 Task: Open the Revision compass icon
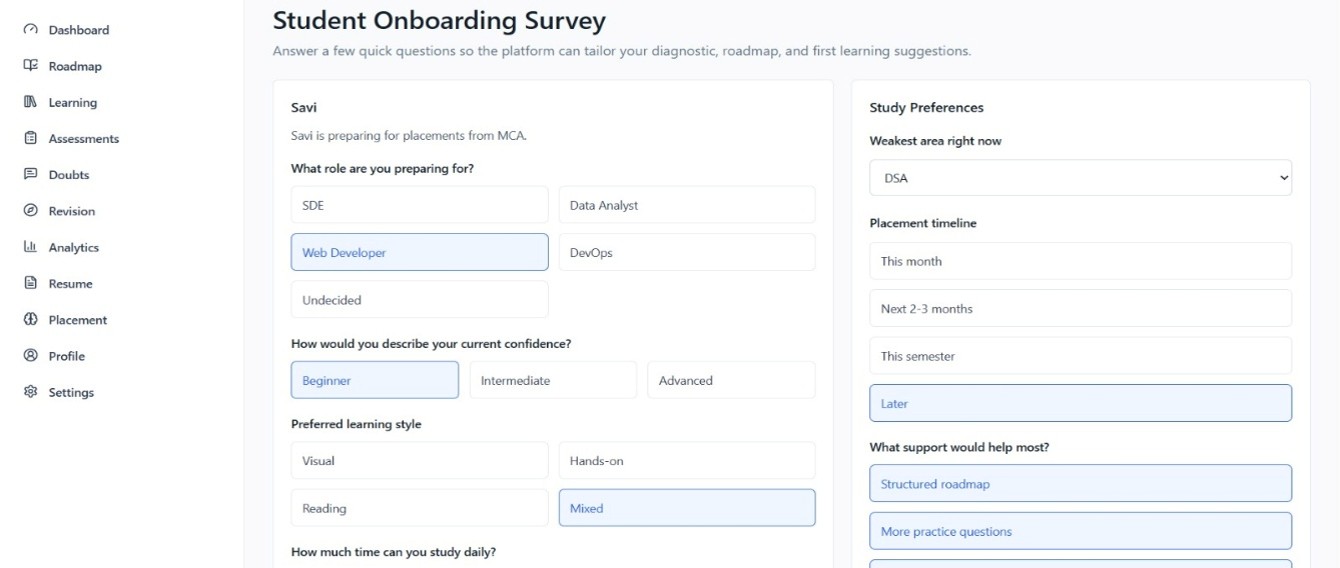(x=30, y=211)
